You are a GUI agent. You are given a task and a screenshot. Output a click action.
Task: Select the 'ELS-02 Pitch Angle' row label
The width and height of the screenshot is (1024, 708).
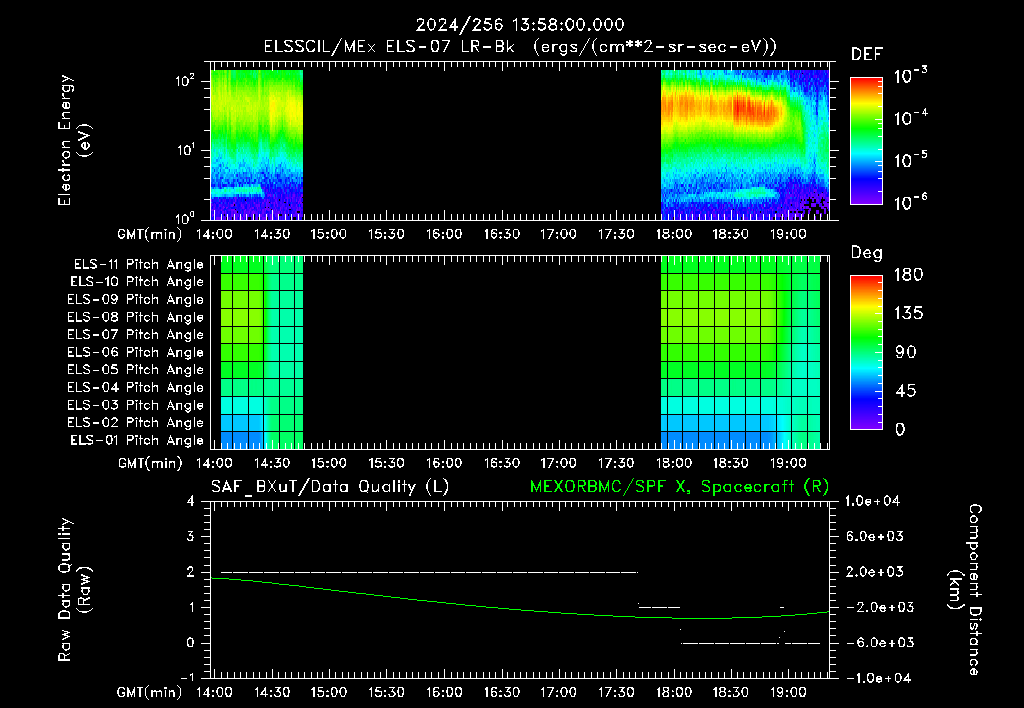coord(136,423)
